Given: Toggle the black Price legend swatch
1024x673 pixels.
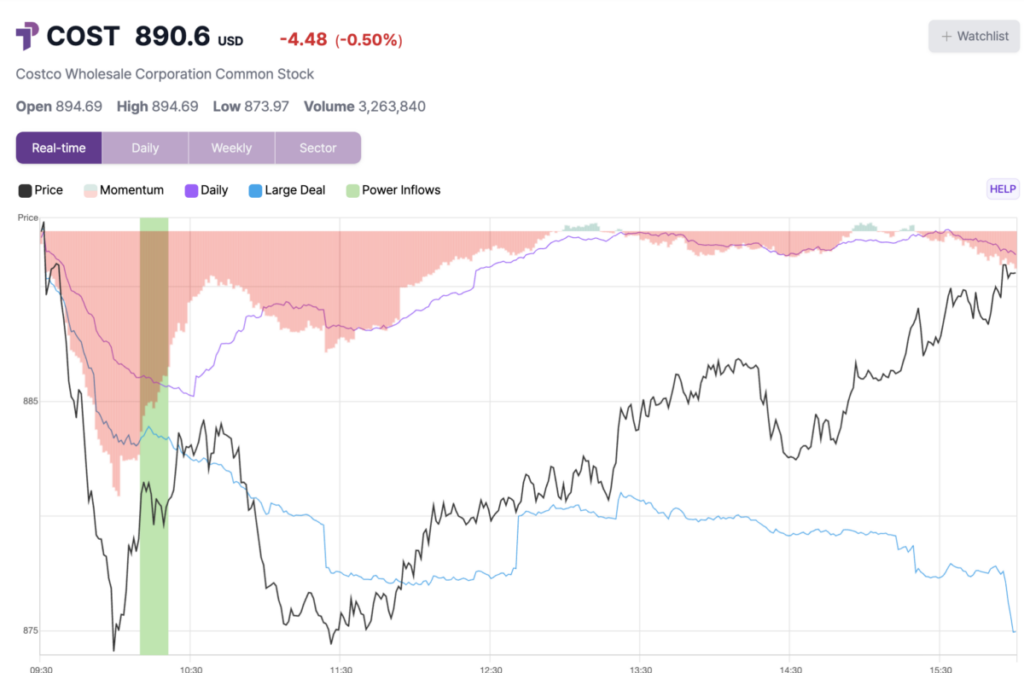Looking at the screenshot, I should 25,190.
